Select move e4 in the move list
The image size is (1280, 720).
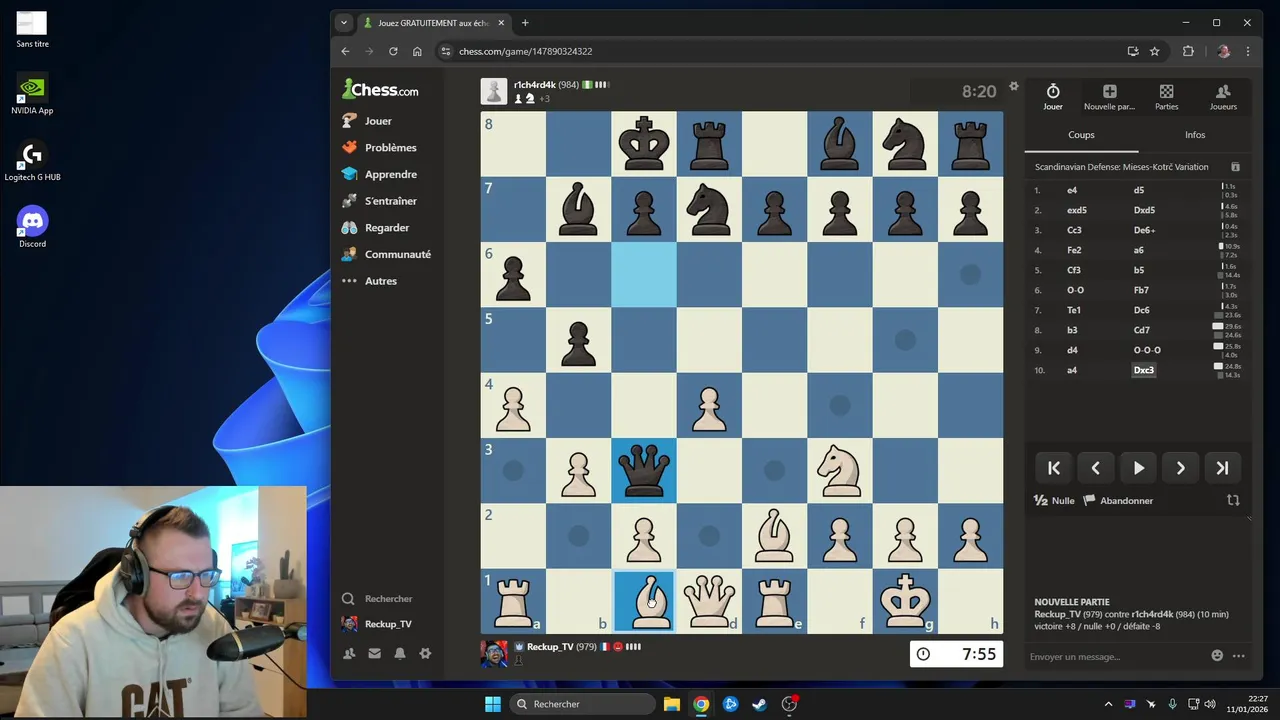point(1072,190)
